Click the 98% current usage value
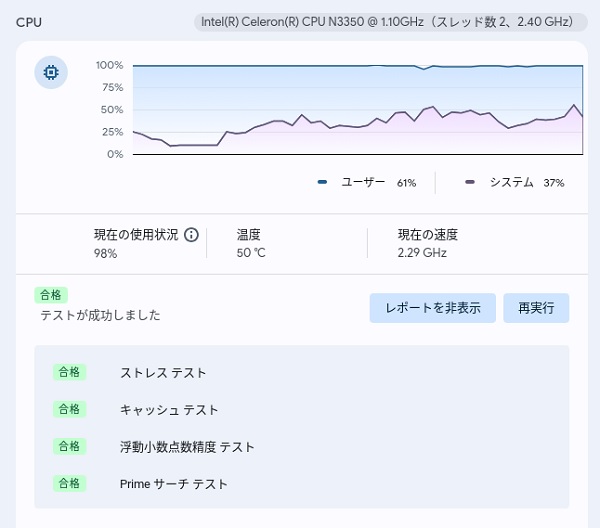 tap(106, 253)
